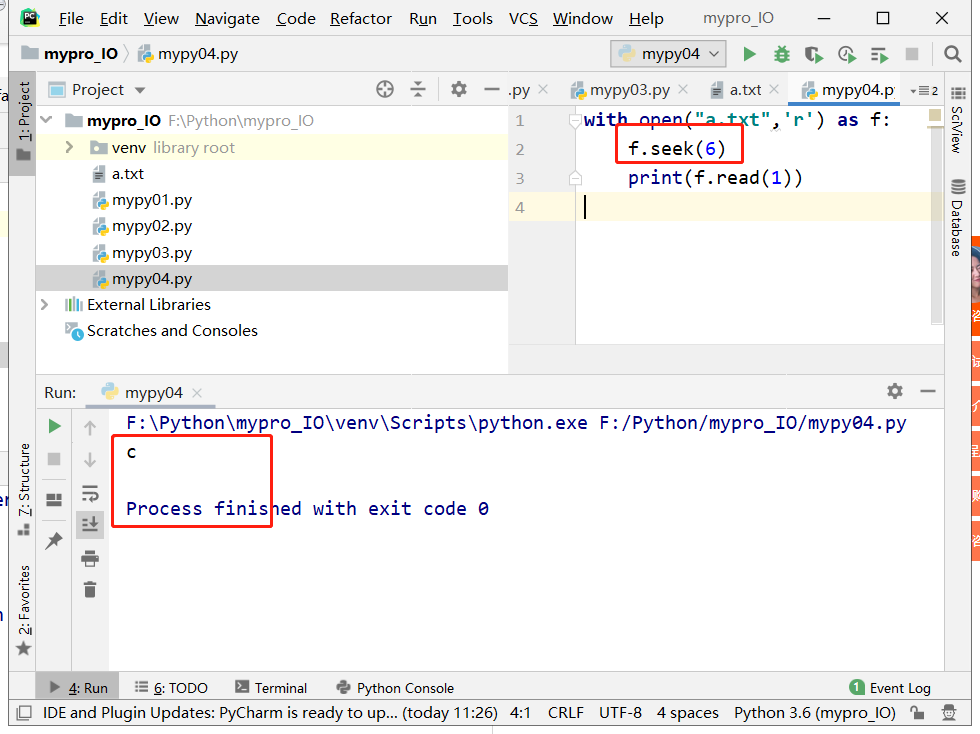
Task: Select mypy01.py in the project tree
Action: click(152, 200)
